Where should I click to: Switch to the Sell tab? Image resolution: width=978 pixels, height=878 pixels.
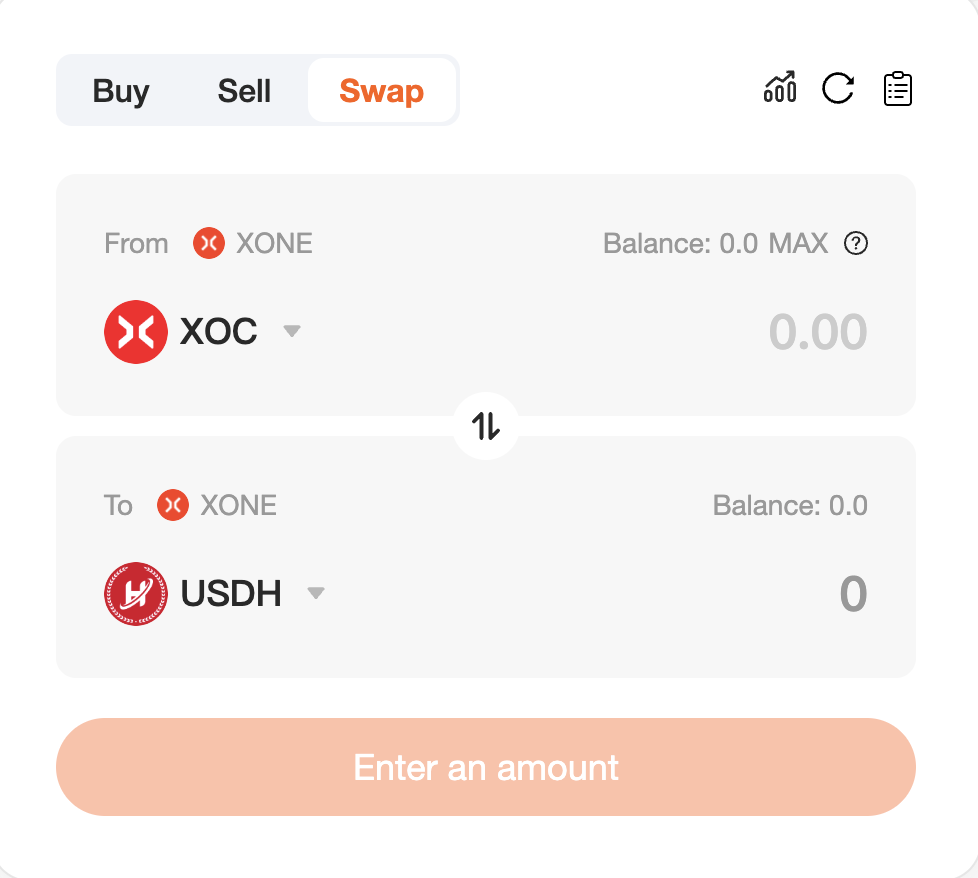point(244,91)
